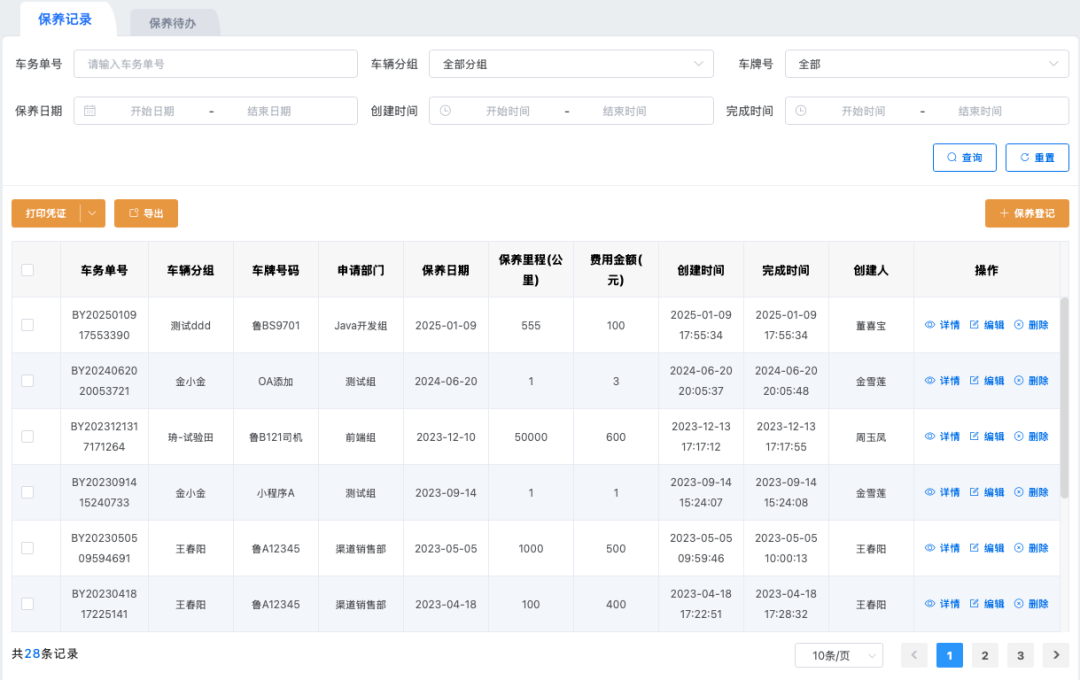The width and height of the screenshot is (1080, 680).
Task: Switch to the 保养记录 tab
Action: point(65,19)
